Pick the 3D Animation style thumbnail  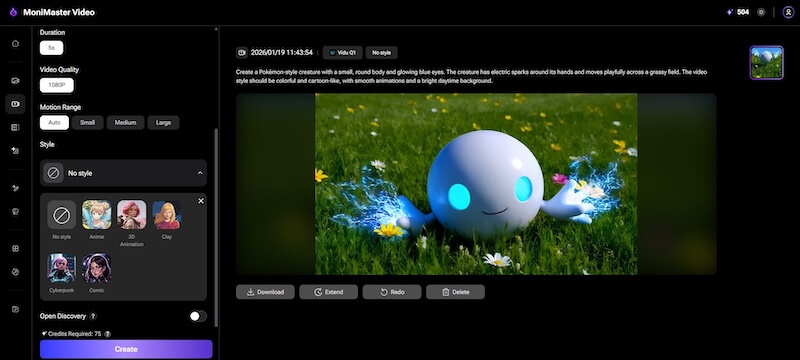[132, 215]
